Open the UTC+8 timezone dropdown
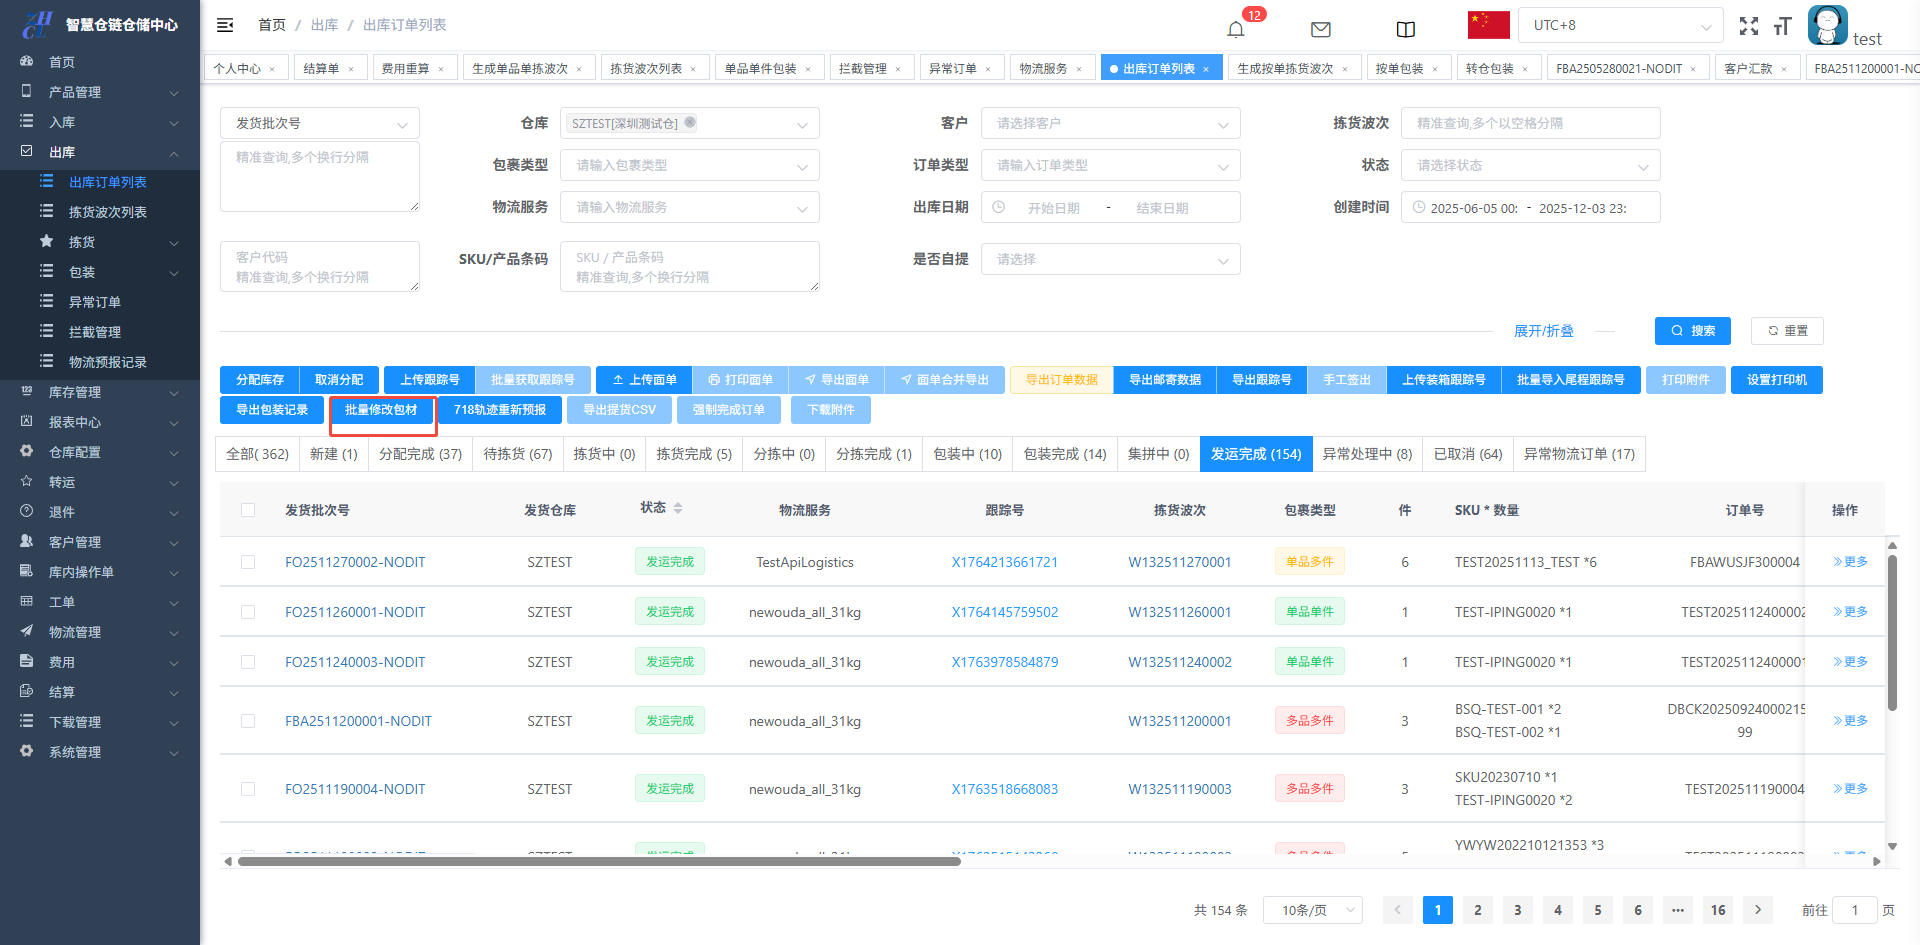The width and height of the screenshot is (1920, 945). coord(1620,25)
